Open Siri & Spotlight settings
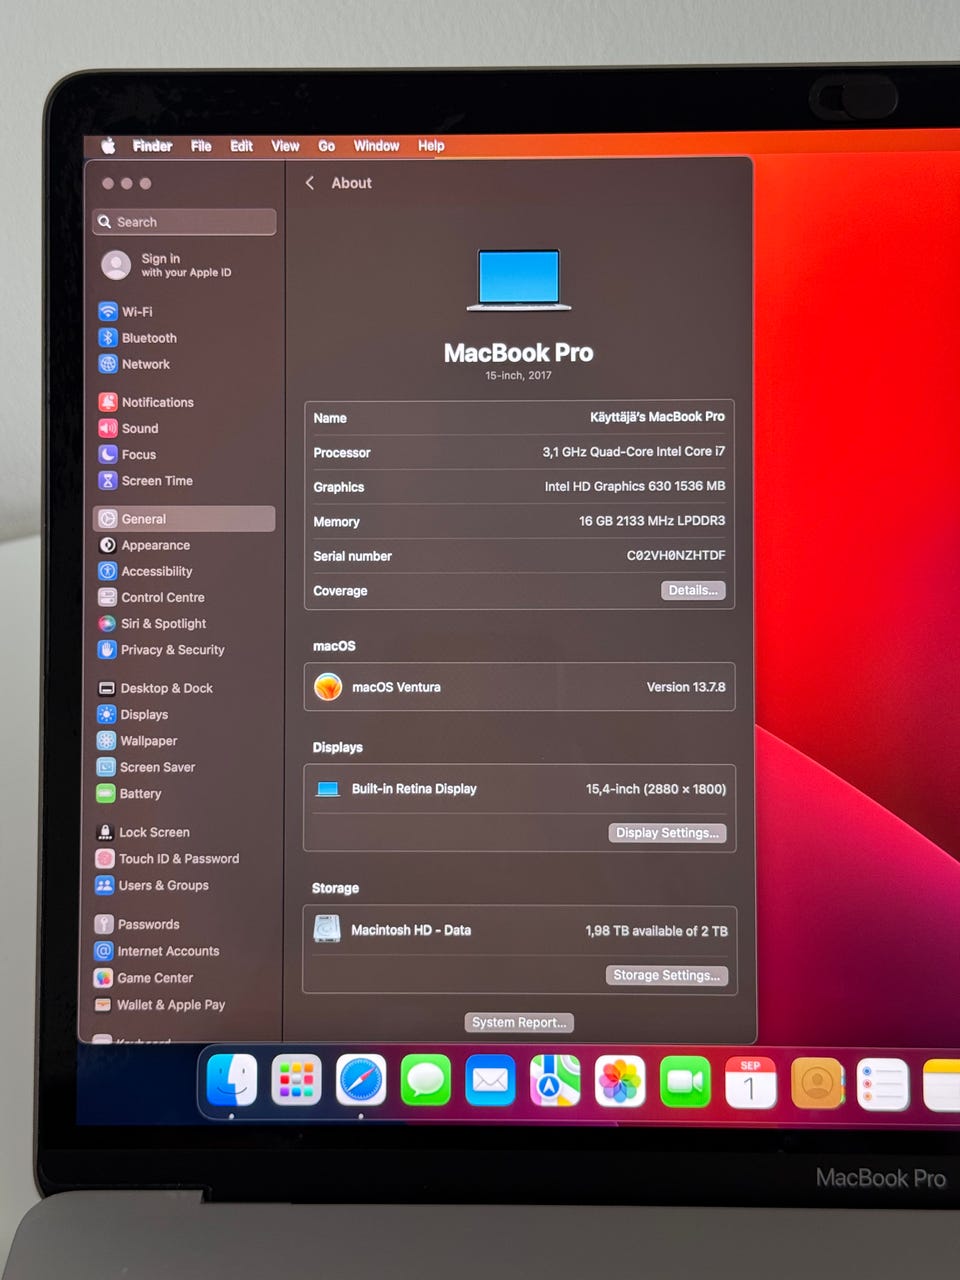 click(152, 623)
